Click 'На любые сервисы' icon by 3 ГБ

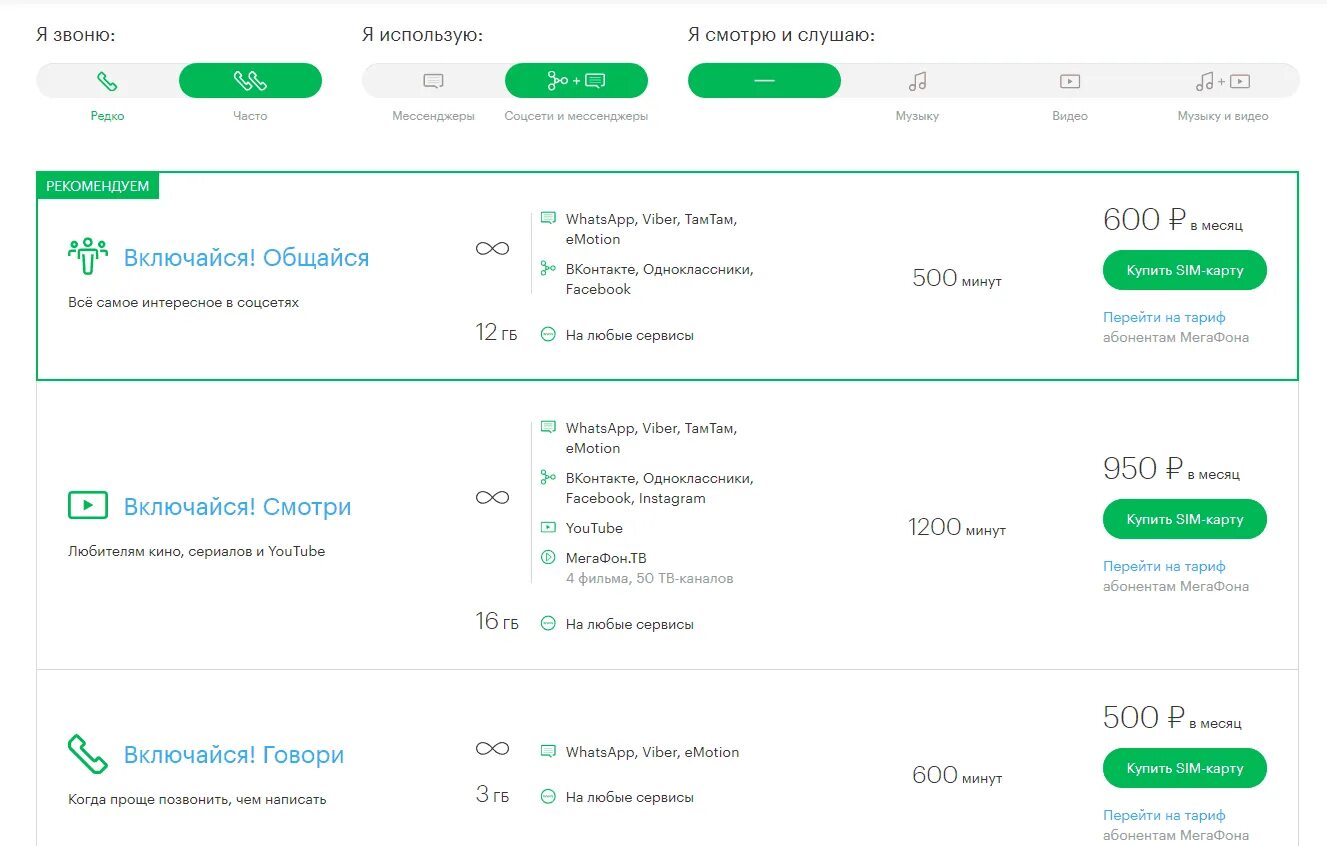[548, 797]
